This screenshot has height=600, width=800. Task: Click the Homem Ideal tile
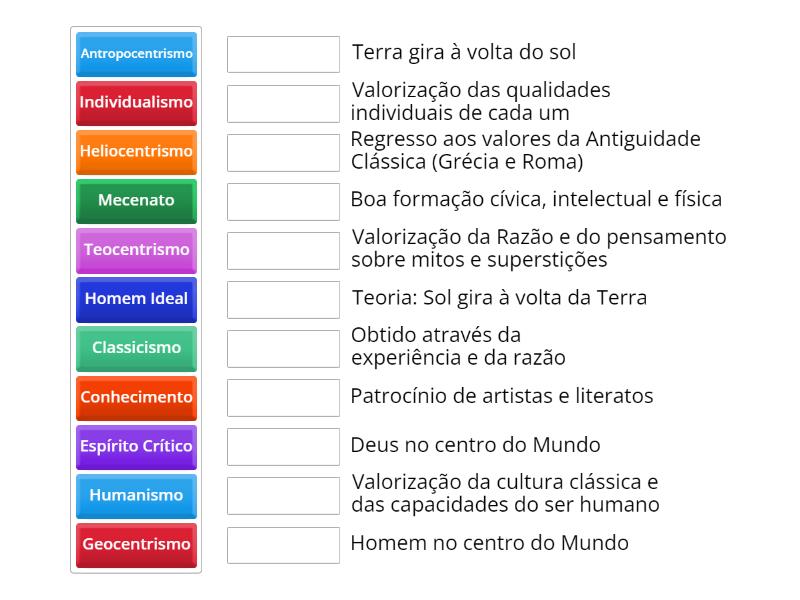[136, 299]
